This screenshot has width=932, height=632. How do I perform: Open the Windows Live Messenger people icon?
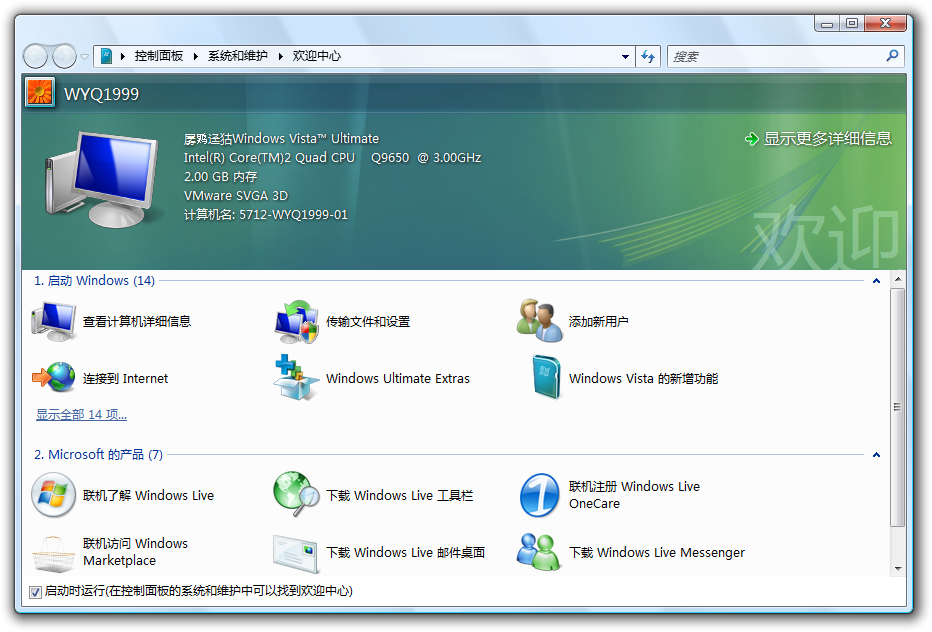pyautogui.click(x=539, y=552)
